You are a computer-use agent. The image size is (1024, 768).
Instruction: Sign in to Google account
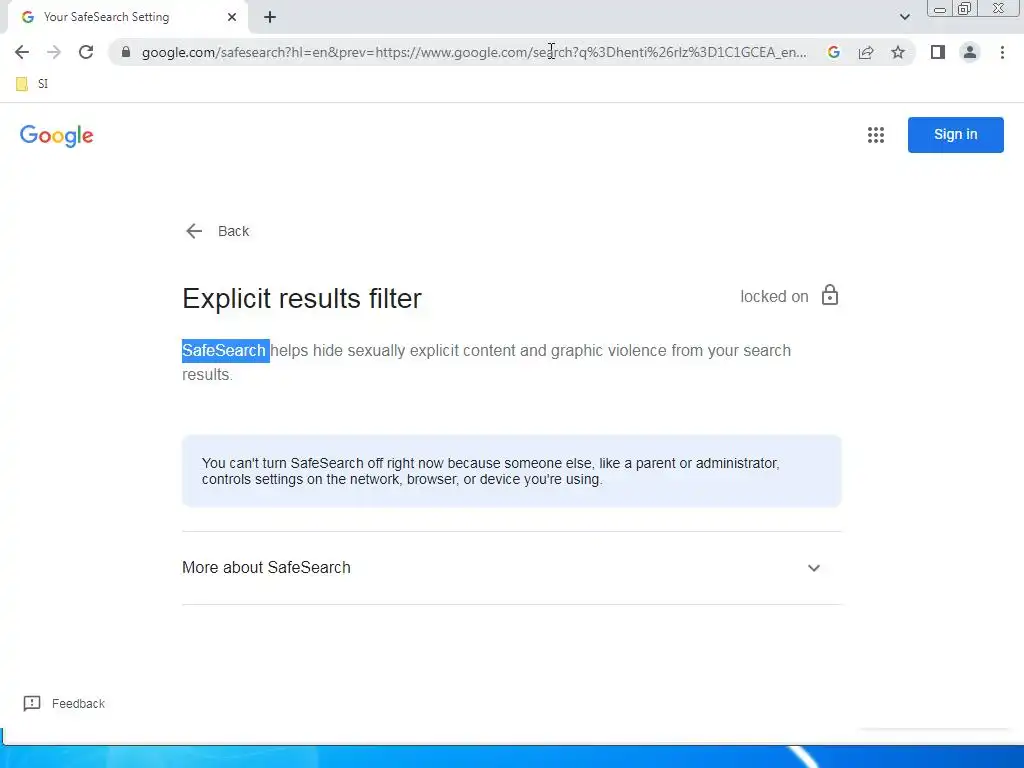click(x=955, y=135)
